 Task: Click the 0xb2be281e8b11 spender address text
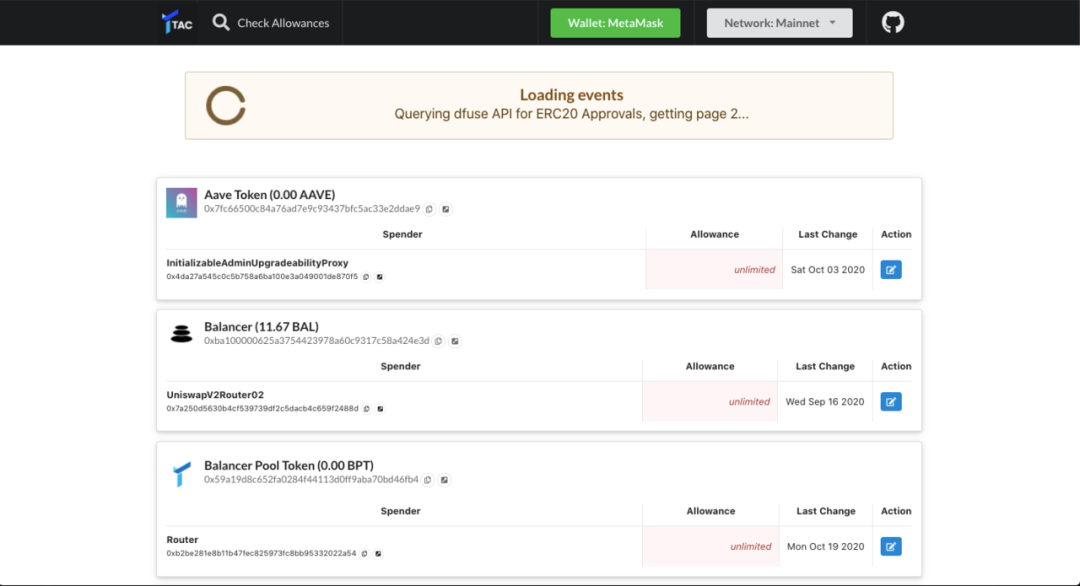[x=261, y=554]
